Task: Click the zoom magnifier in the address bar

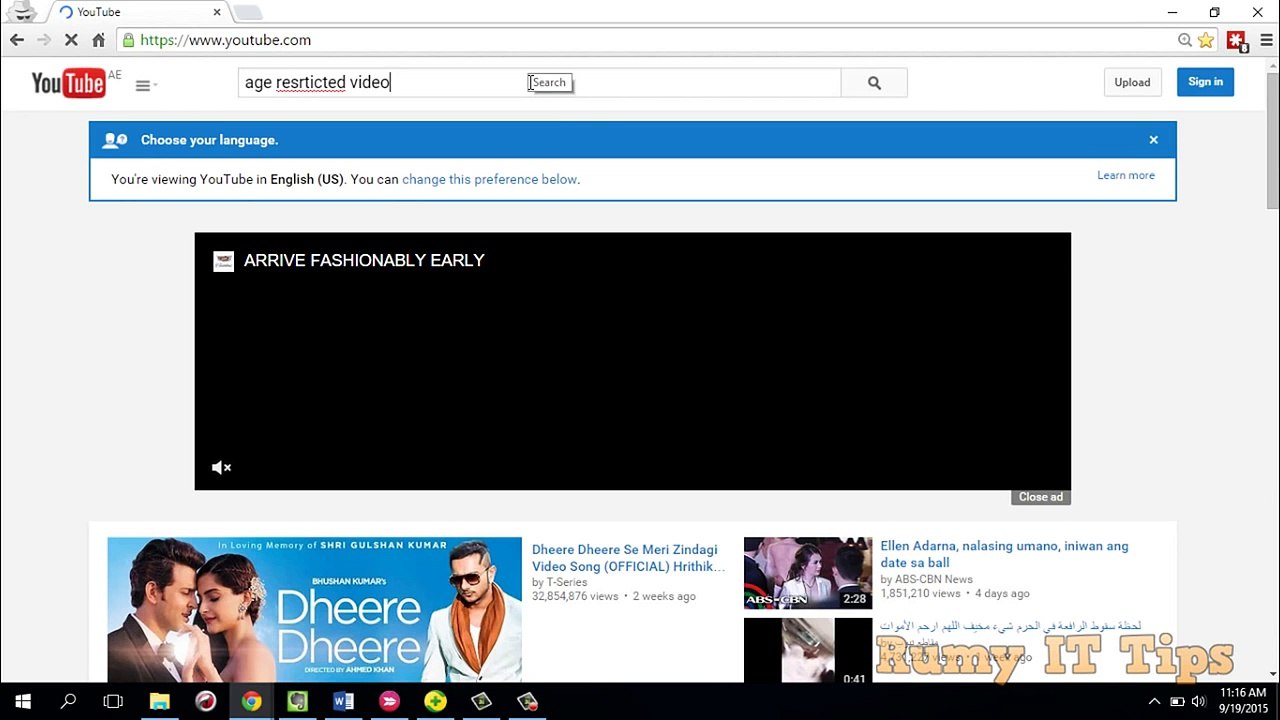Action: (1185, 40)
